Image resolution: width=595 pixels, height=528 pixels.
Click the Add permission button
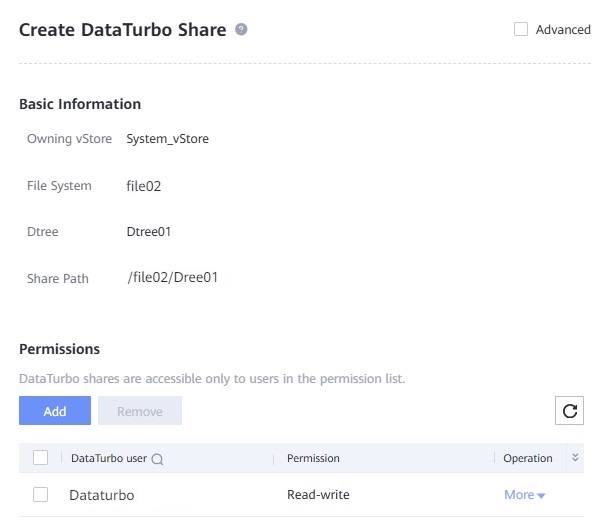[x=55, y=411]
